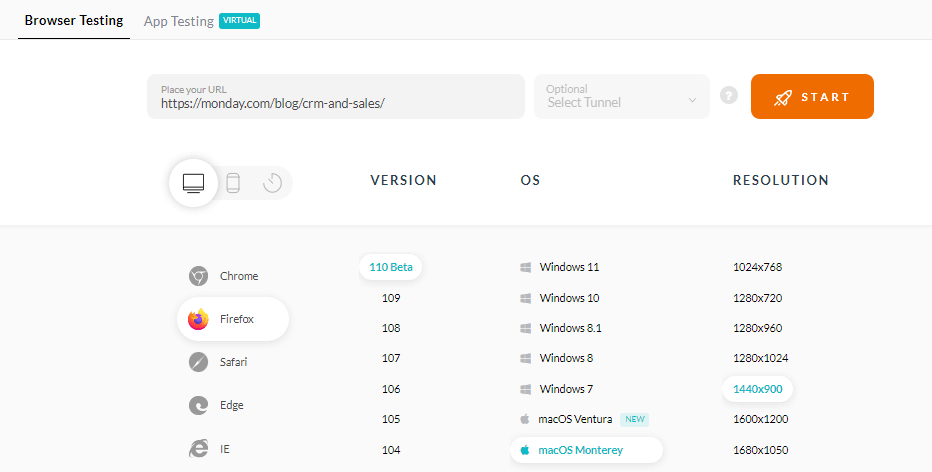Choose macOS Ventura operating system
This screenshot has height=472, width=932.
click(x=575, y=419)
